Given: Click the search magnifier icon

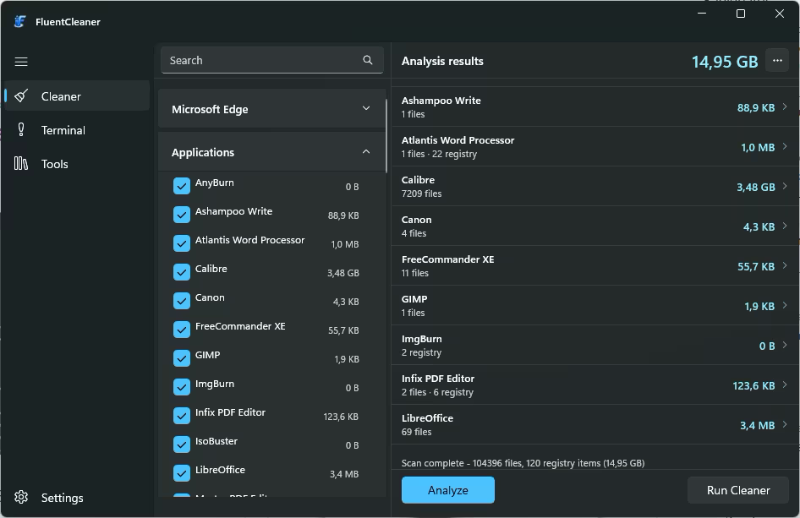Looking at the screenshot, I should [367, 60].
